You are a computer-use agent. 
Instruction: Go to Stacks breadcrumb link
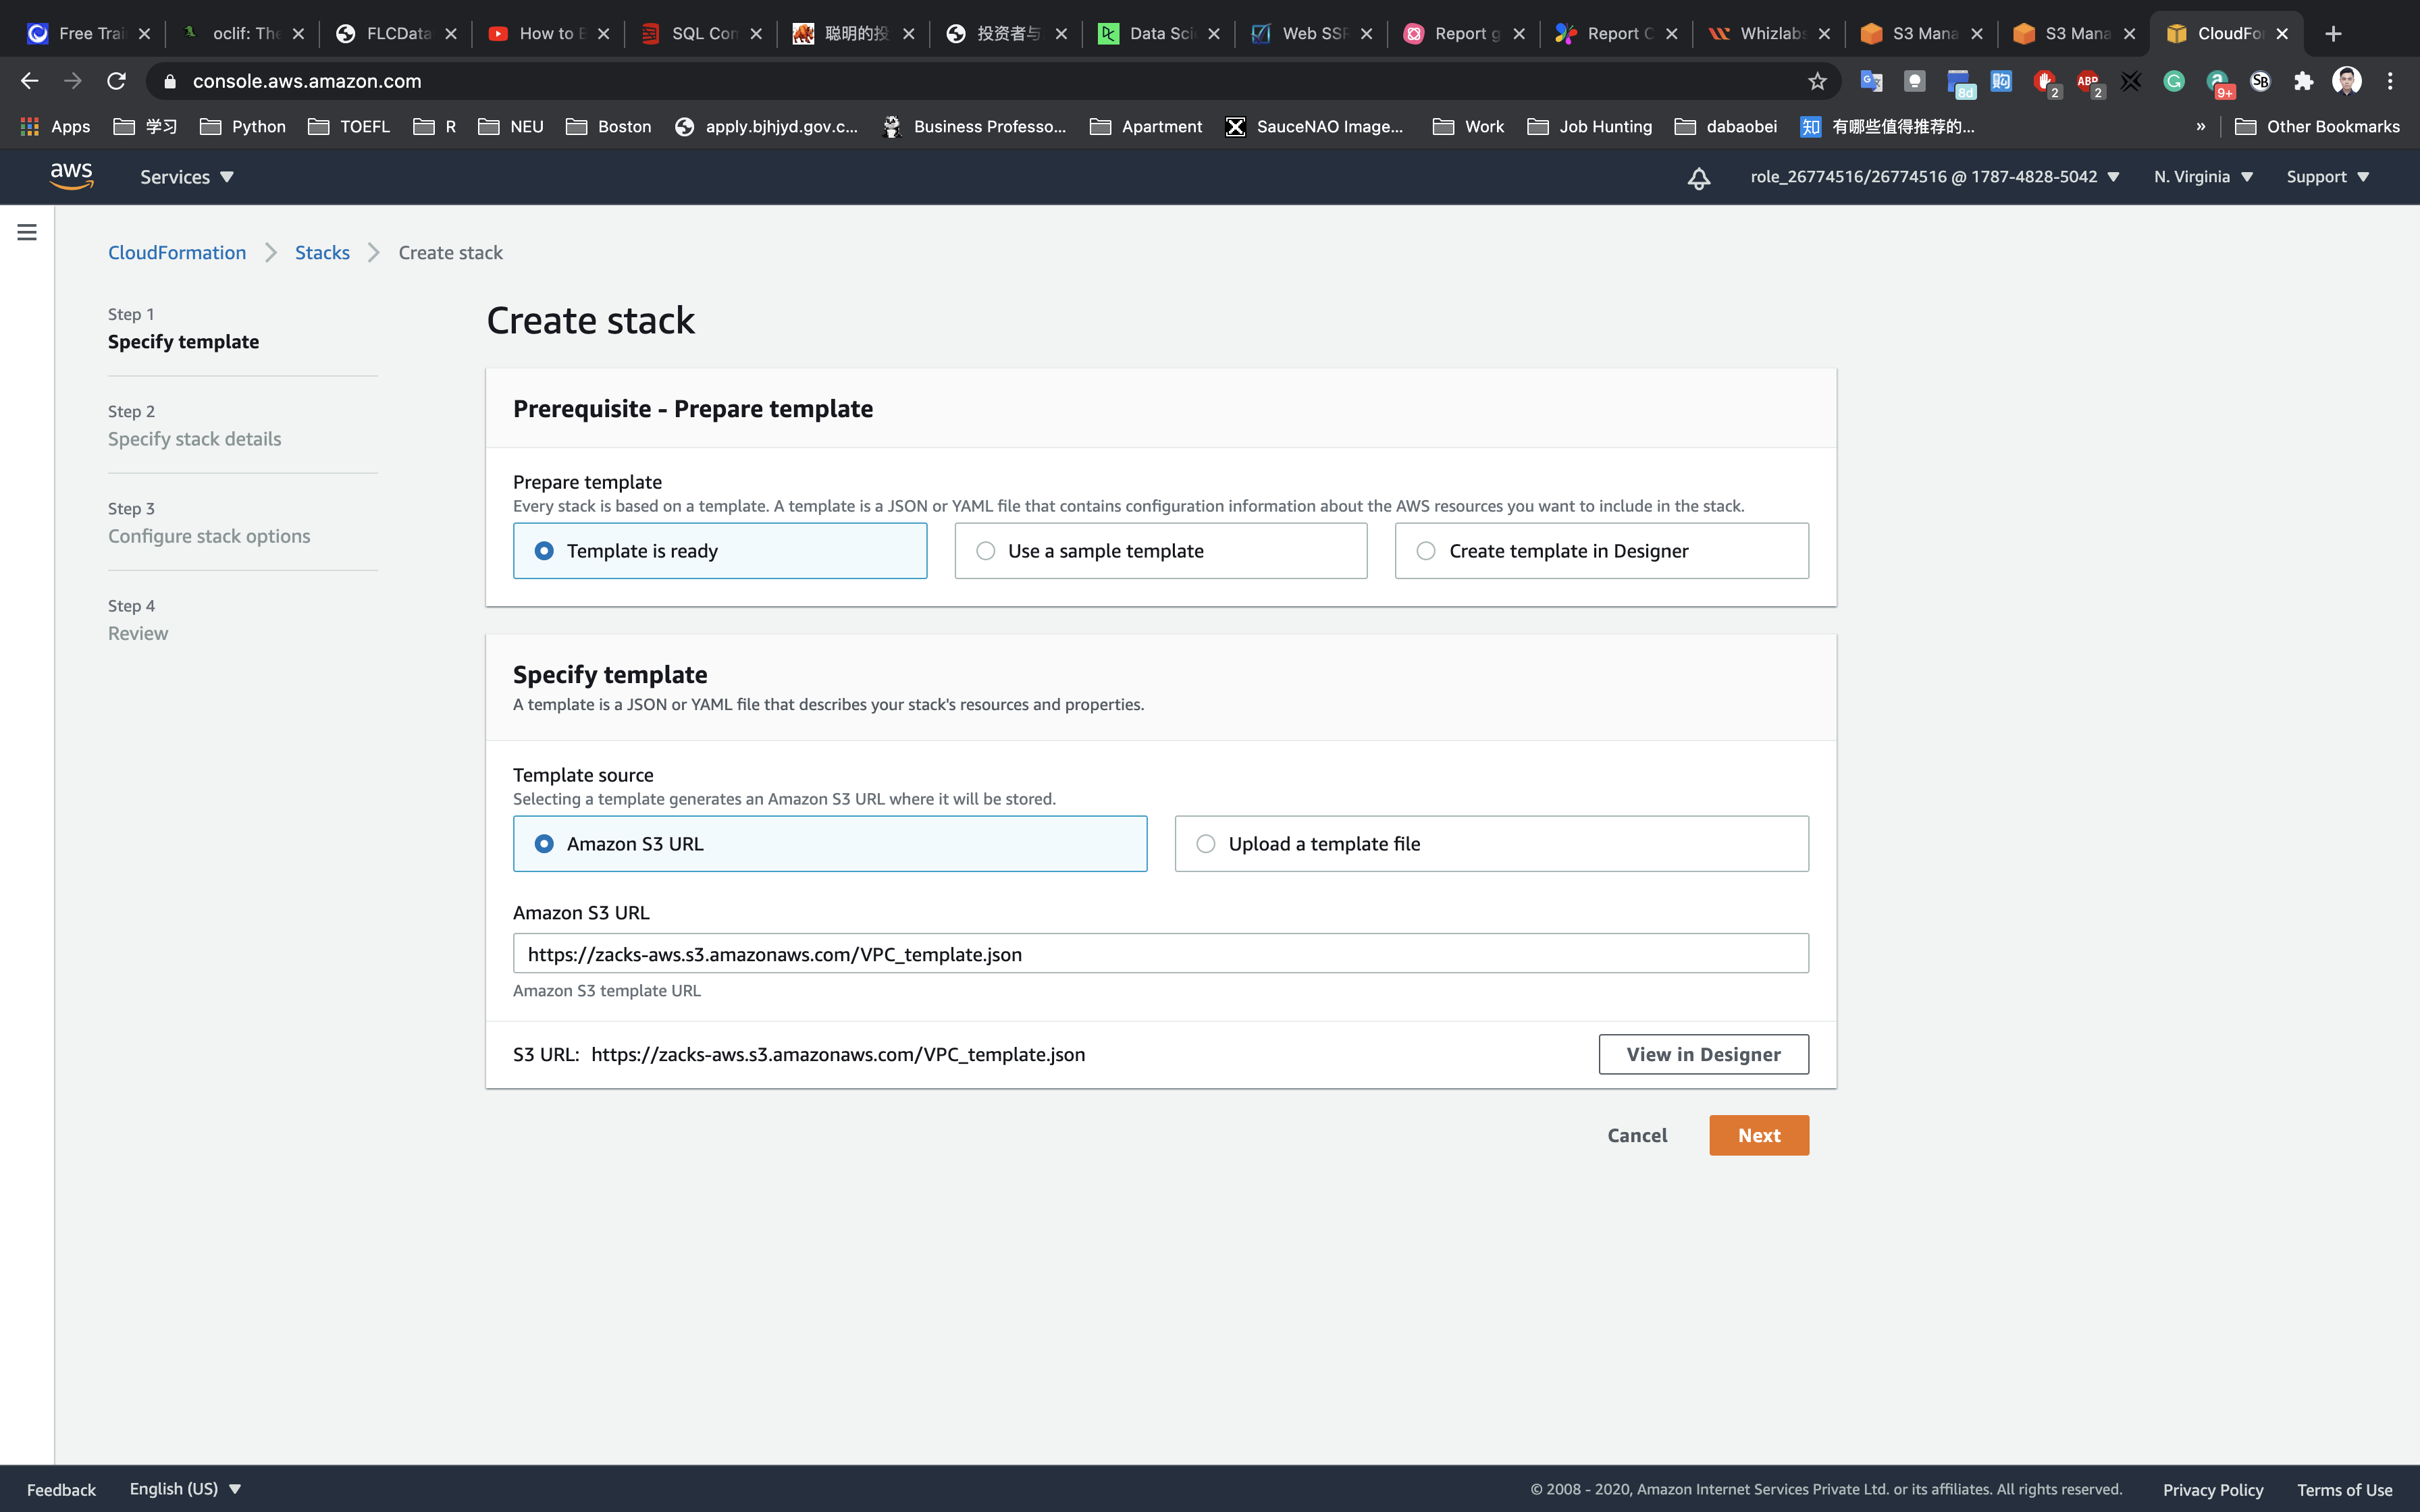click(322, 253)
